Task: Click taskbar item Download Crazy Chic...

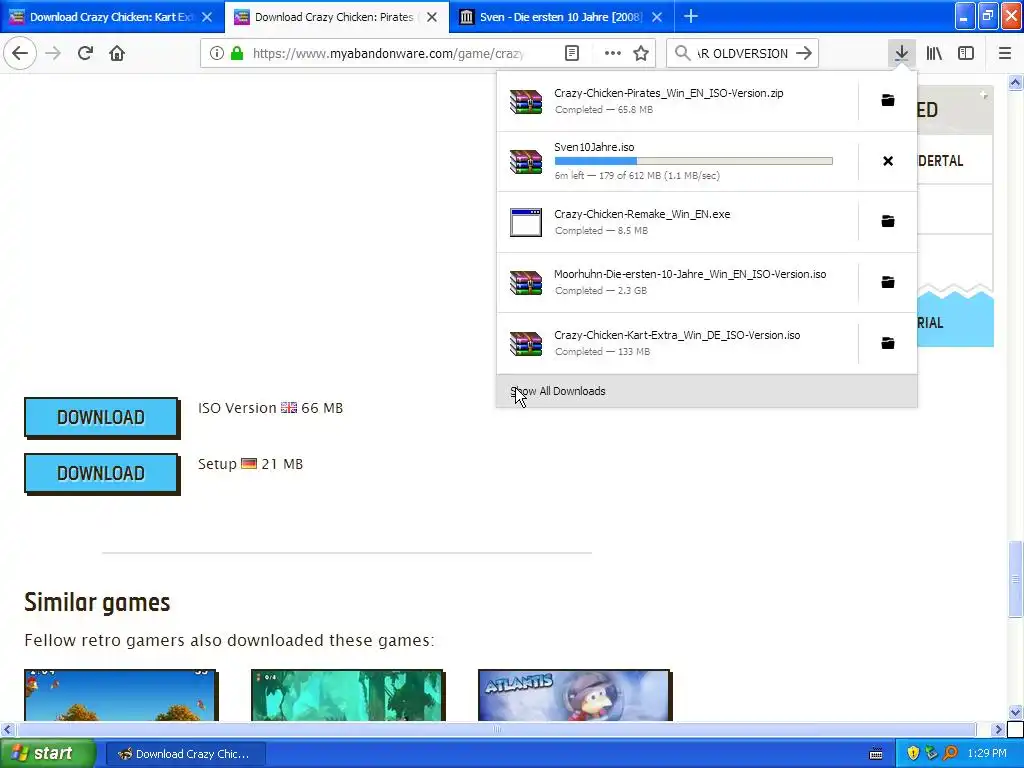Action: pyautogui.click(x=185, y=754)
